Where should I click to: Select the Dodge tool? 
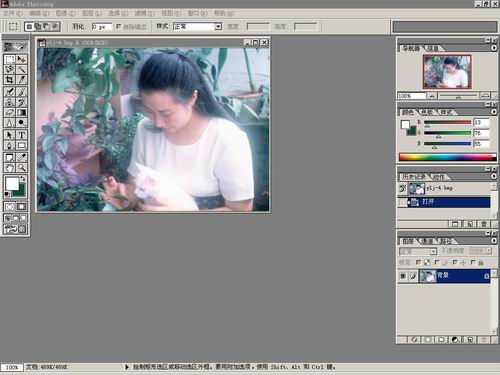(21, 122)
